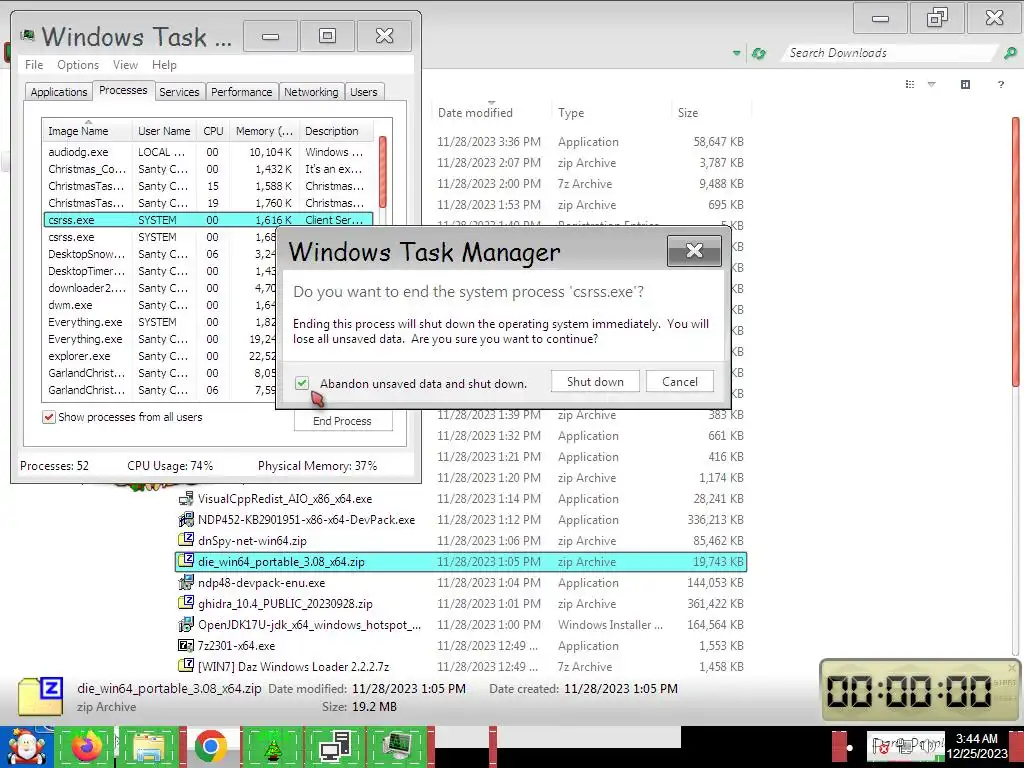Select the explorer.exe process row

(161, 356)
